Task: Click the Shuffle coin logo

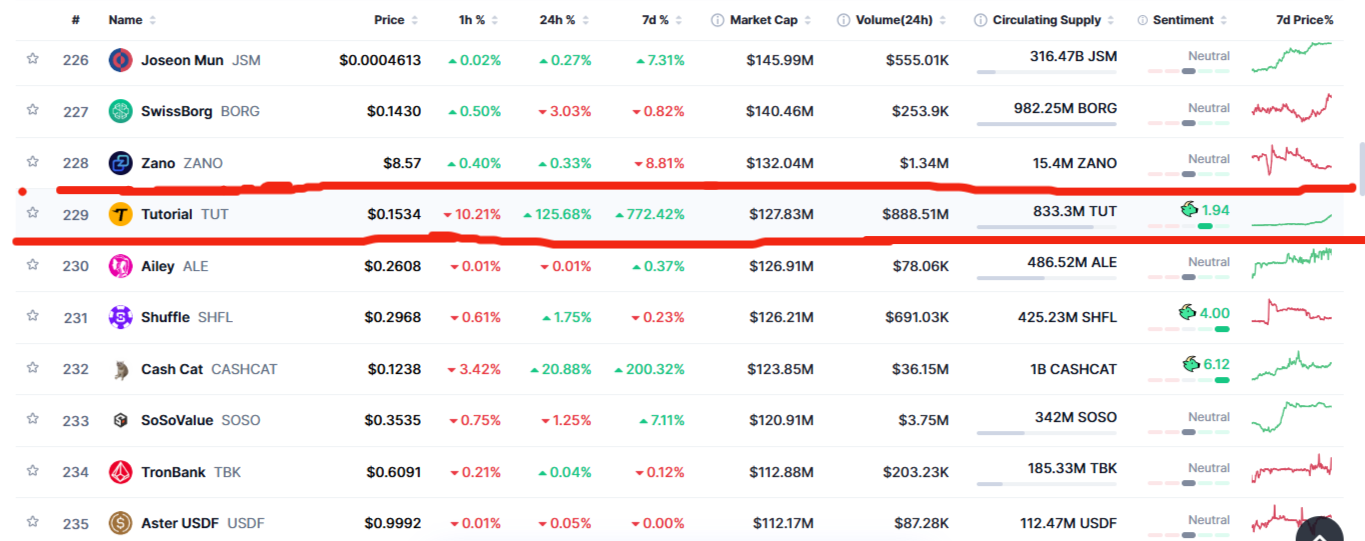Action: (120, 317)
